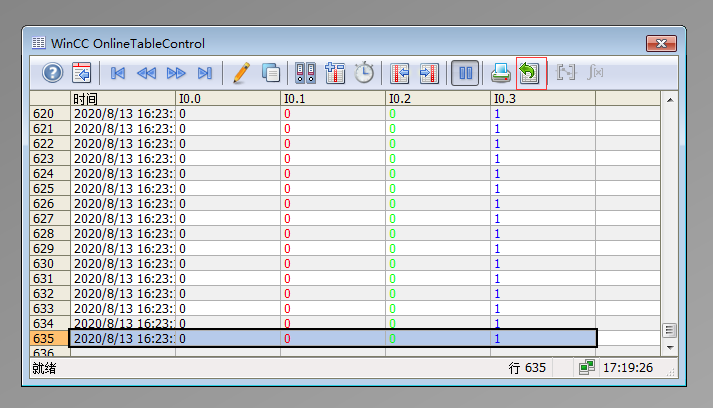Open the configuration dialog icon
Image resolution: width=713 pixels, height=408 pixels.
(81, 73)
